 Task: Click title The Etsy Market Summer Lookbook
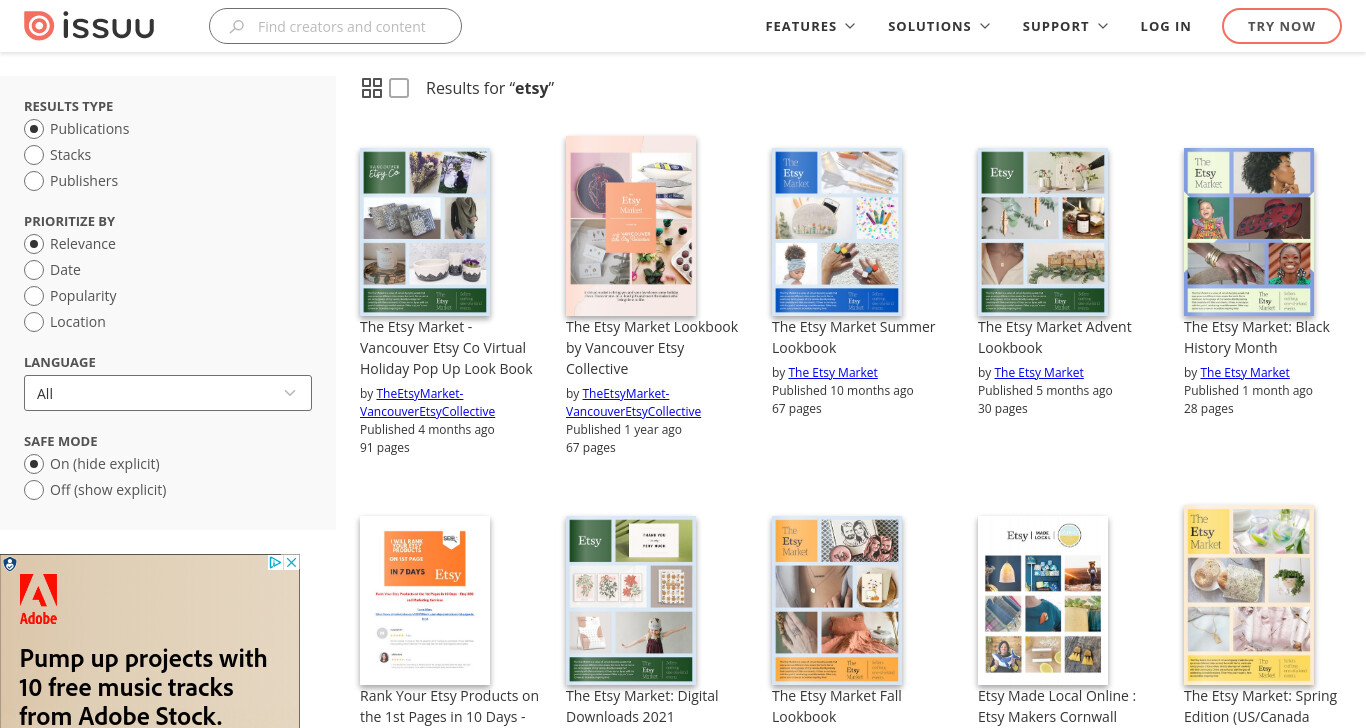(x=854, y=337)
